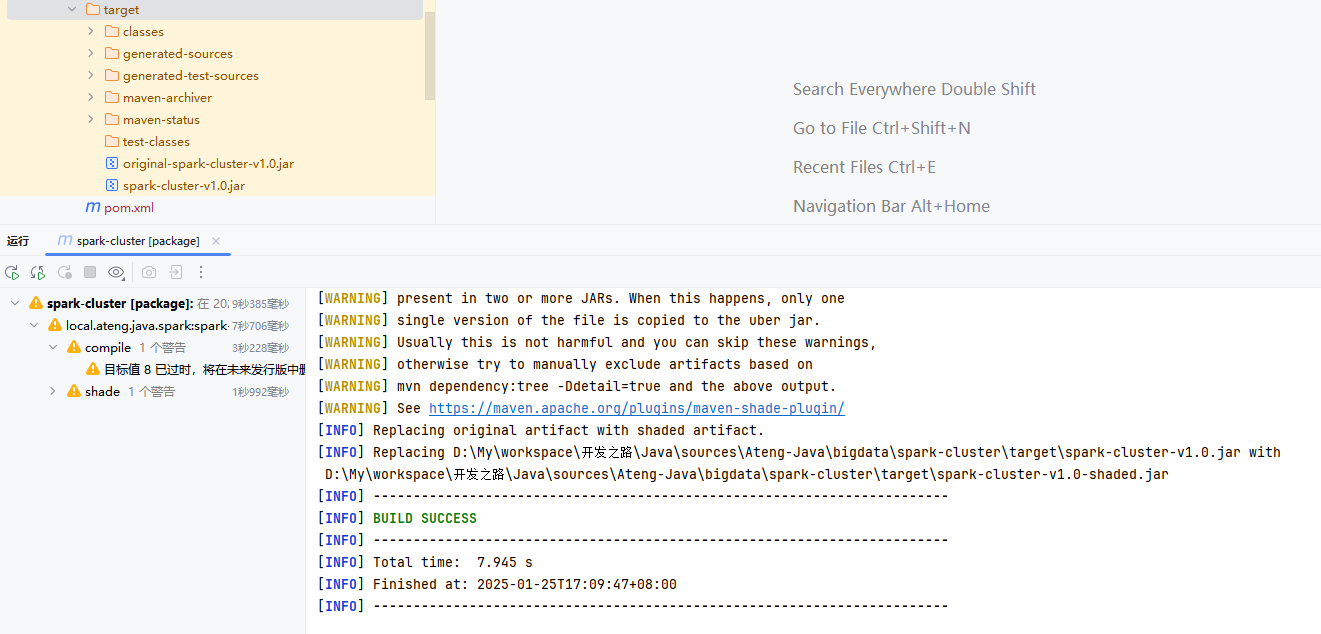Click the camera snapshot icon
Viewport: 1321px width, 634px height.
point(149,272)
